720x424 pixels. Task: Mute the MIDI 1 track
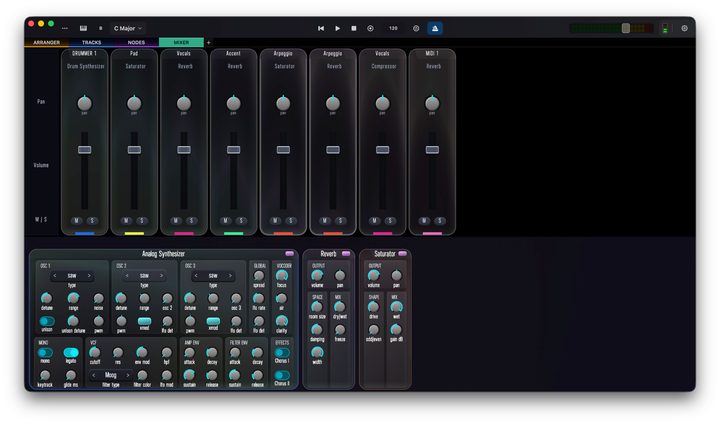[424, 221]
